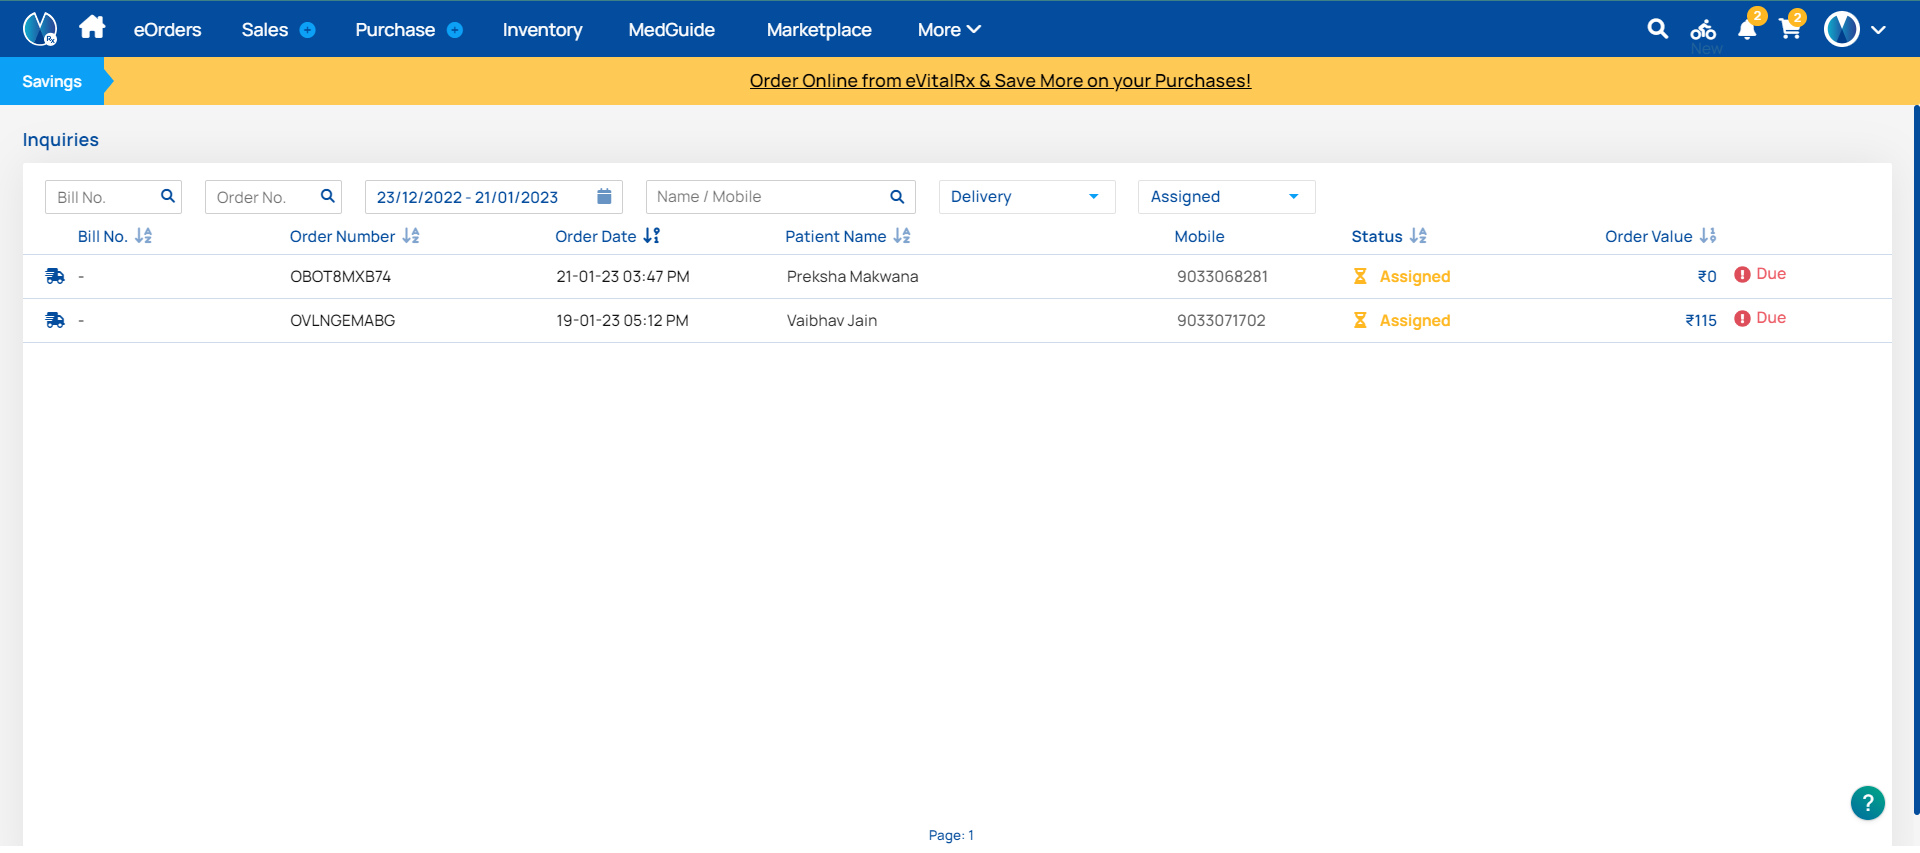Click patient name Preksha Makwana
The image size is (1920, 853).
852,277
